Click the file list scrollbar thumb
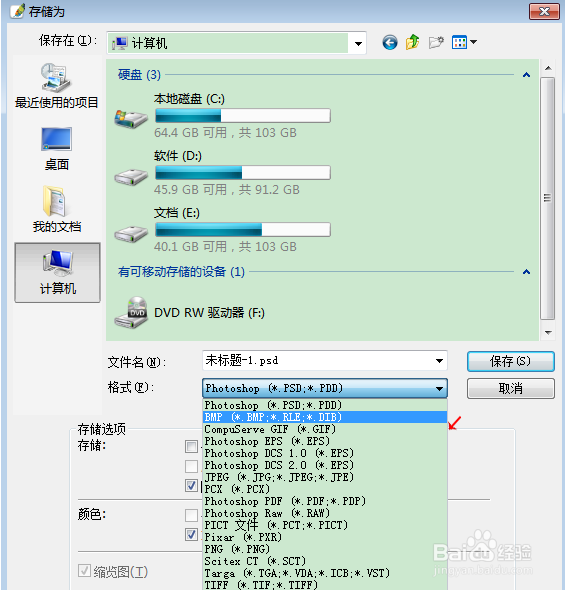This screenshot has height=590, width=565. point(547,198)
